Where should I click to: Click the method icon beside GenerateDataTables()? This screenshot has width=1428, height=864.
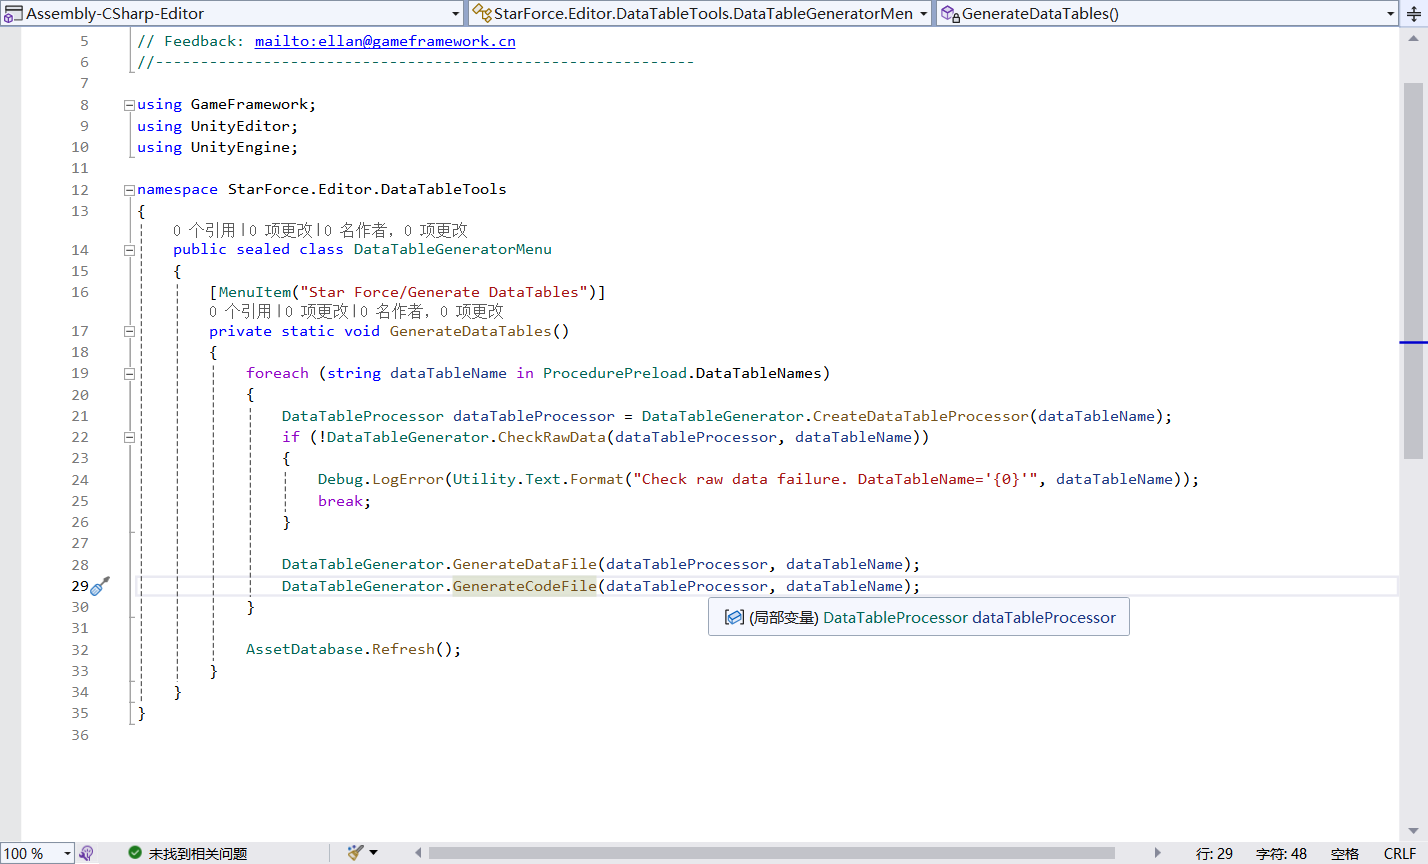coord(950,14)
